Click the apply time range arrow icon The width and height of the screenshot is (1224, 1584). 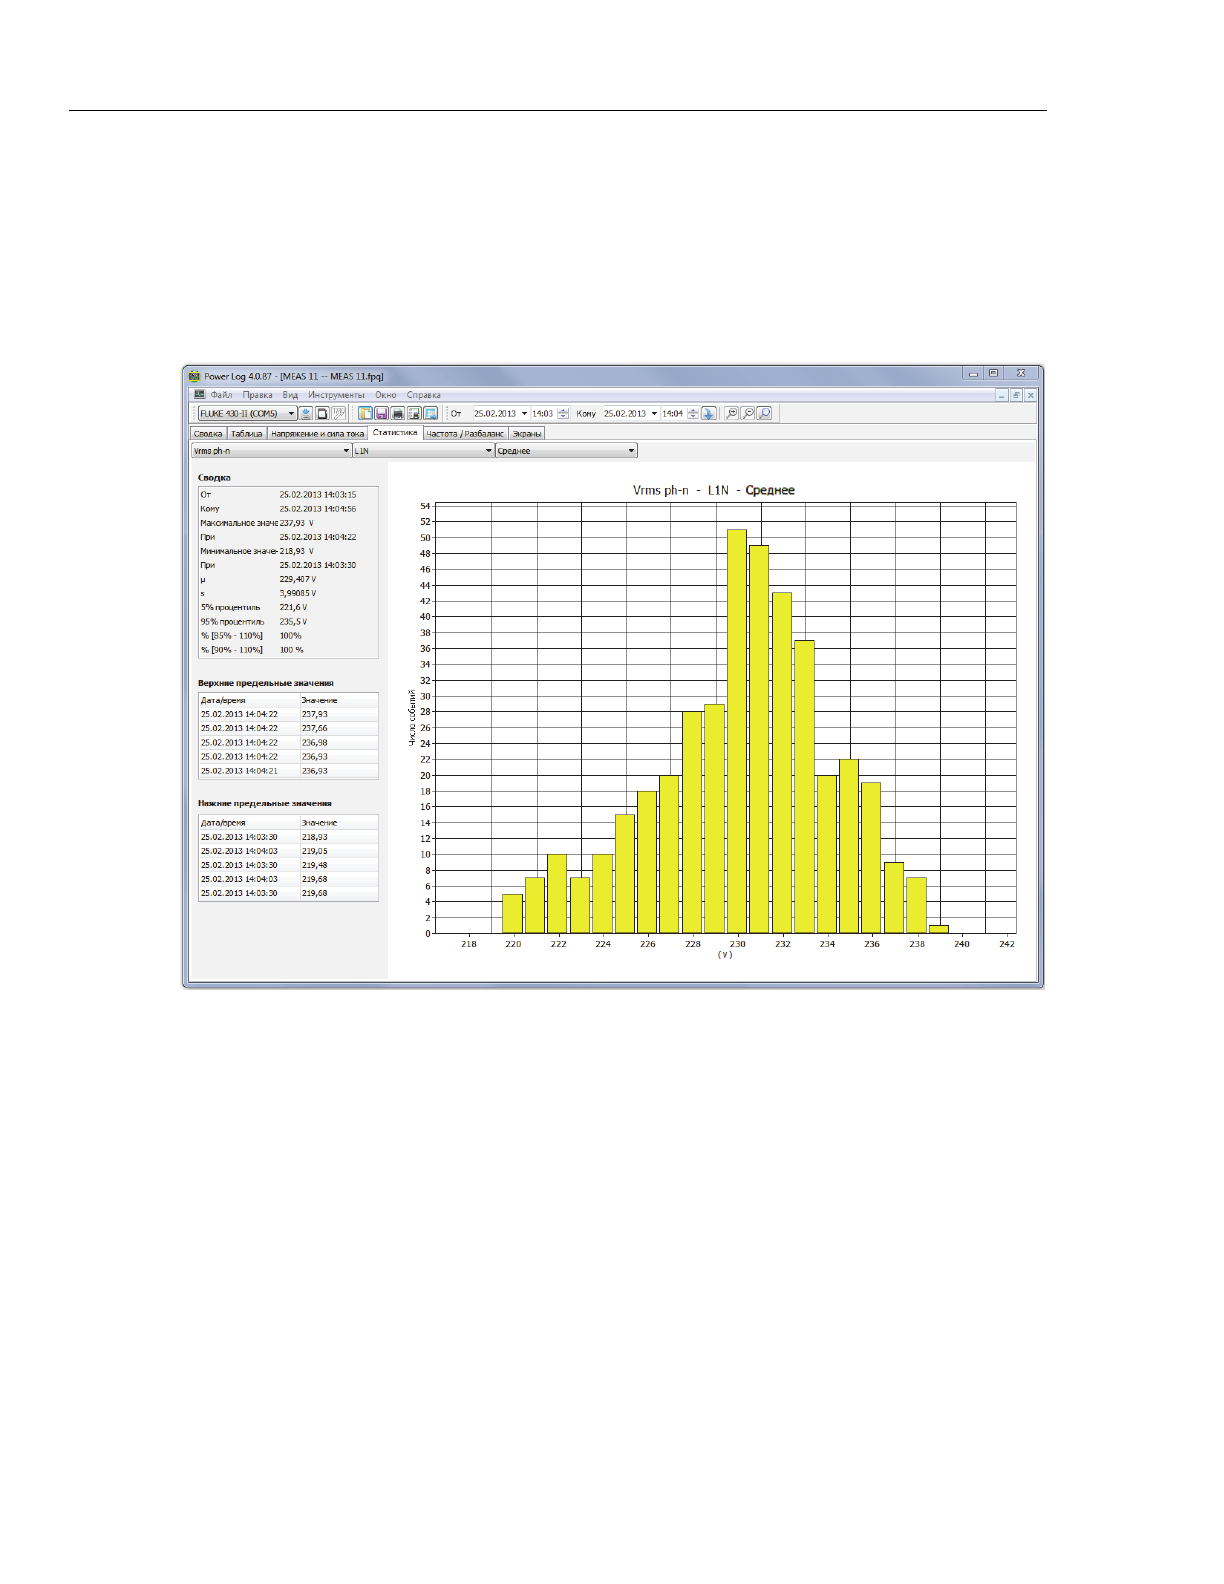click(709, 413)
